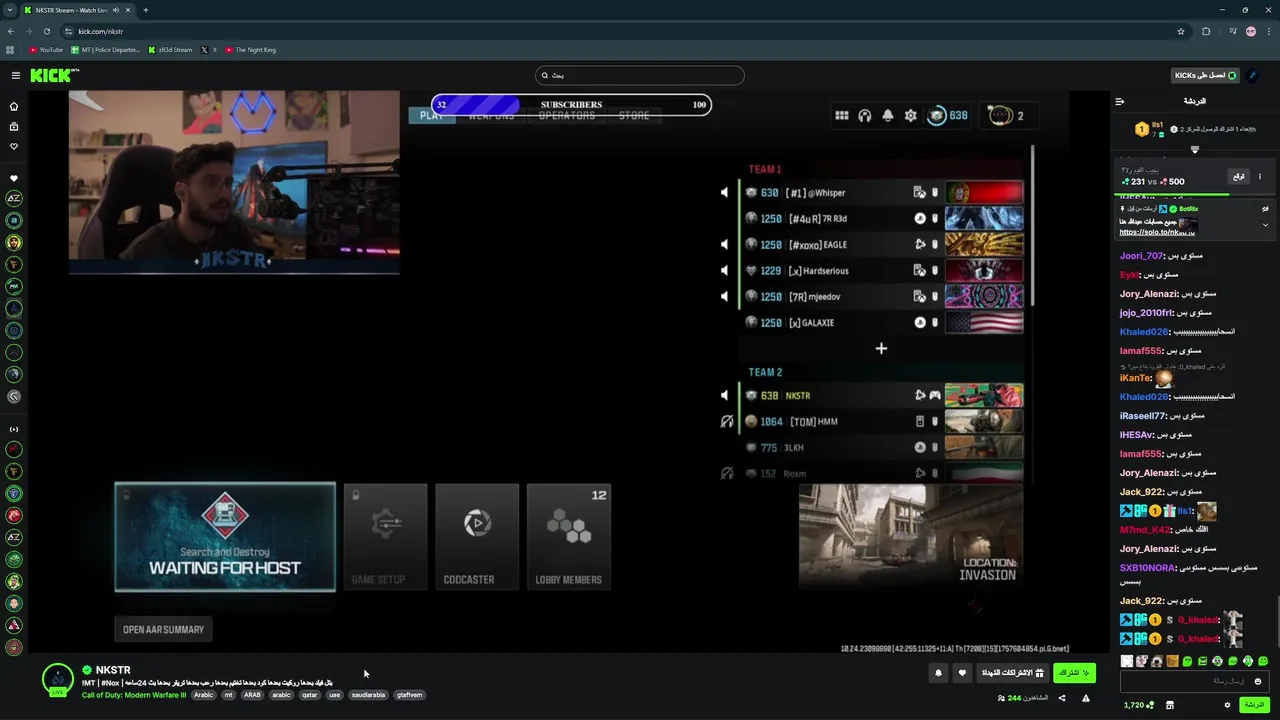Mute the EAGLE player speaker icon
1280x720 pixels.
[x=725, y=244]
